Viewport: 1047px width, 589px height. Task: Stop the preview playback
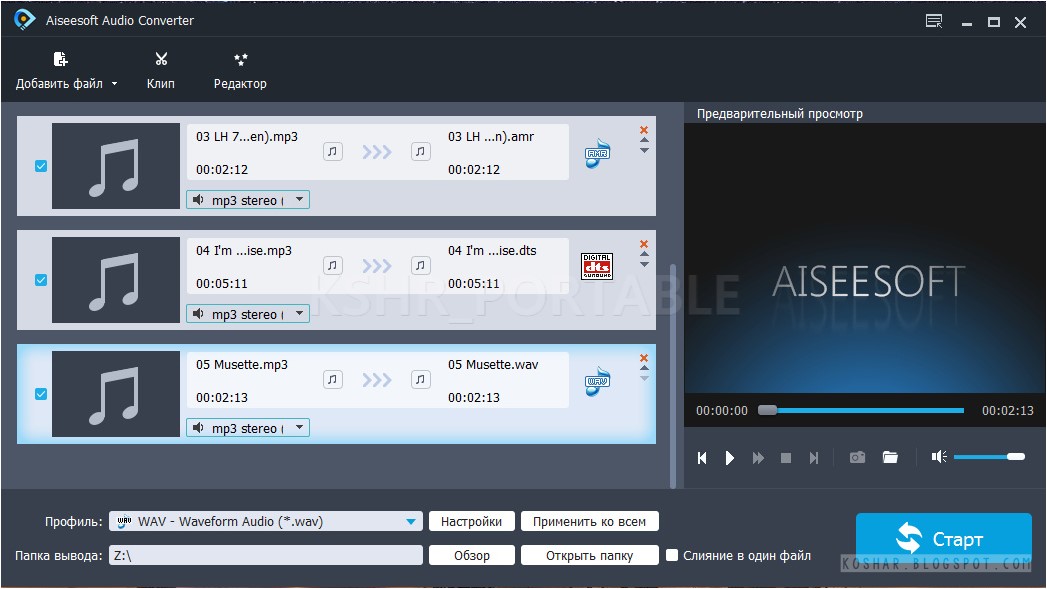tap(786, 457)
